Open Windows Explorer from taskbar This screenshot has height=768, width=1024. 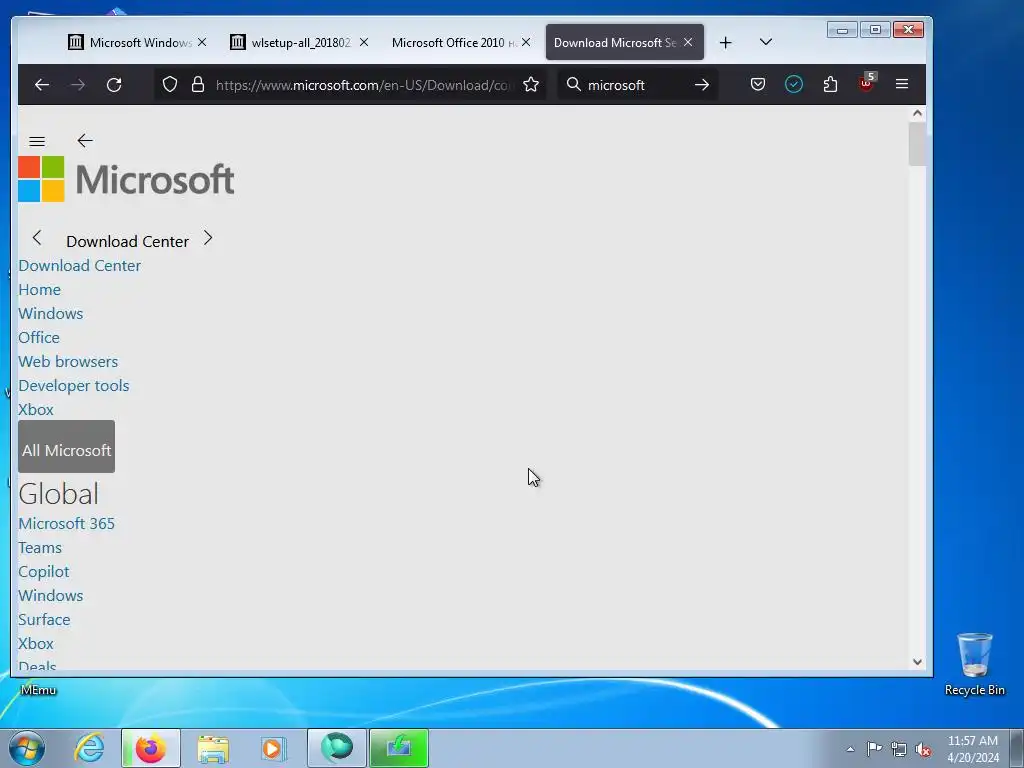pos(213,748)
